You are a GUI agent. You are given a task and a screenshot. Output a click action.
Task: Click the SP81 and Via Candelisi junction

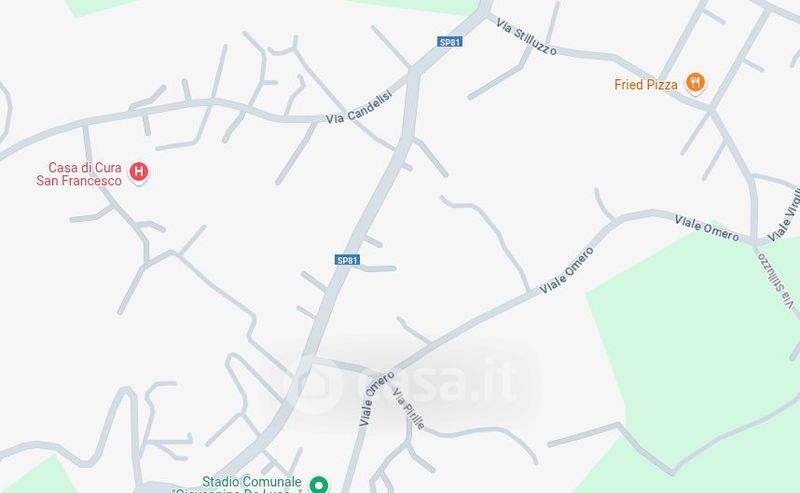413,72
